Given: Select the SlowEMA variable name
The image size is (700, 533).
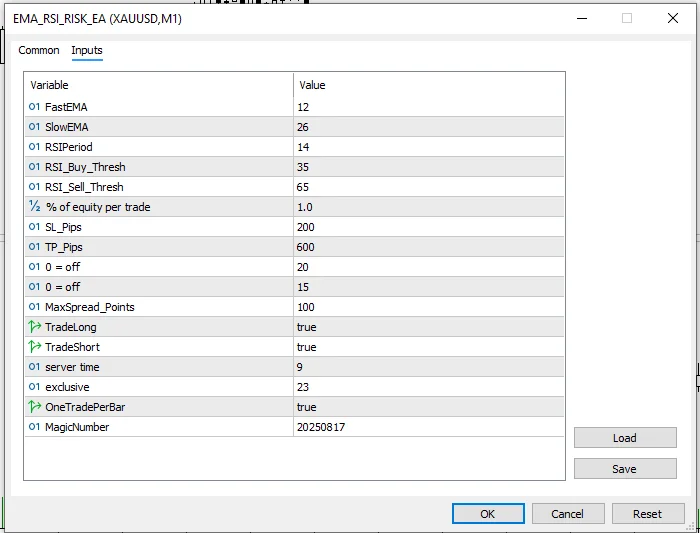Looking at the screenshot, I should [x=67, y=127].
